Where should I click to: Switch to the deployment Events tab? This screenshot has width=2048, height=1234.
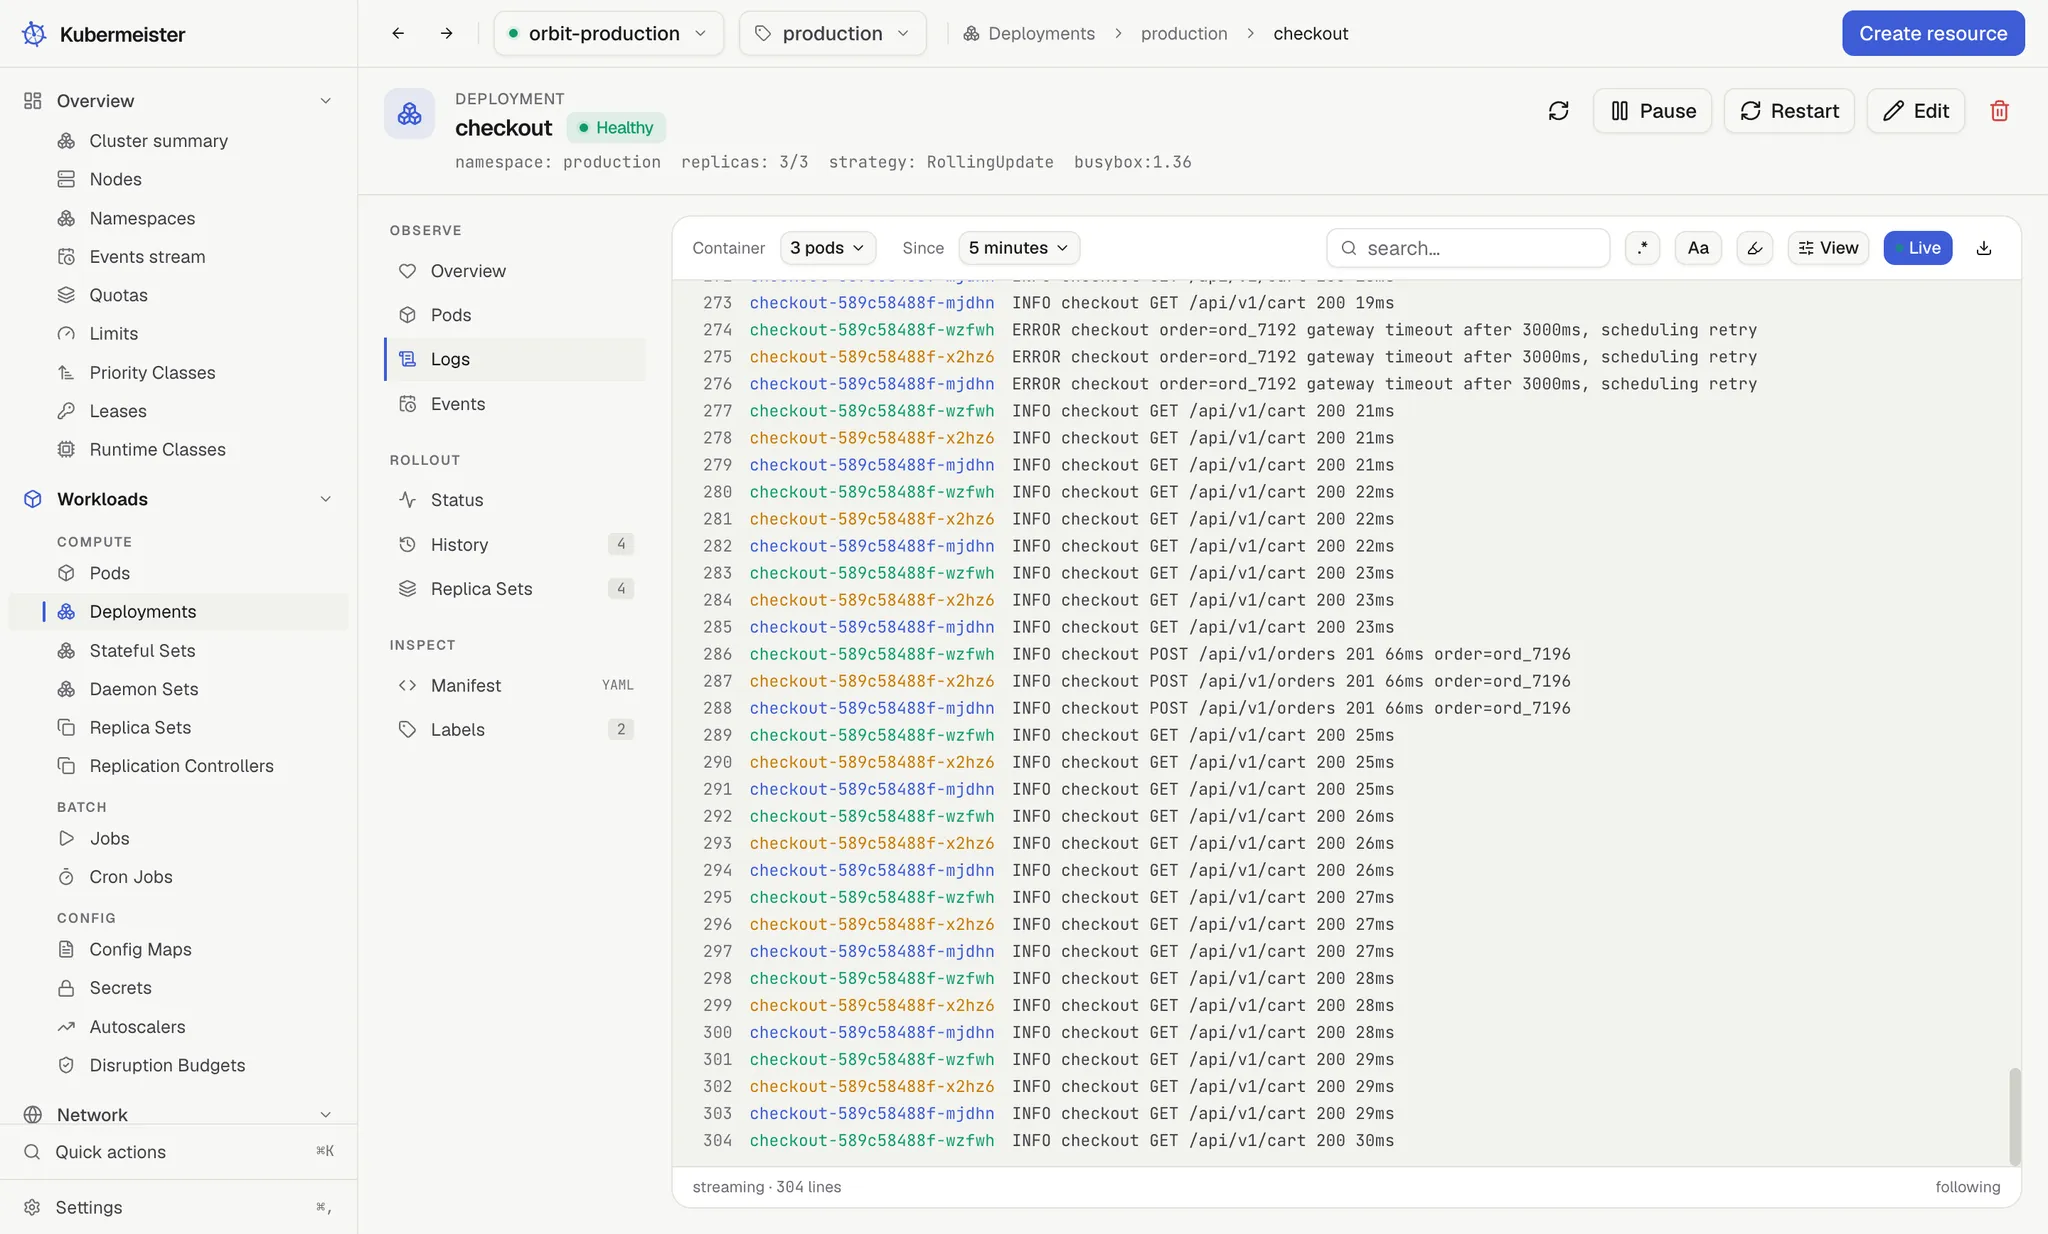(515, 404)
